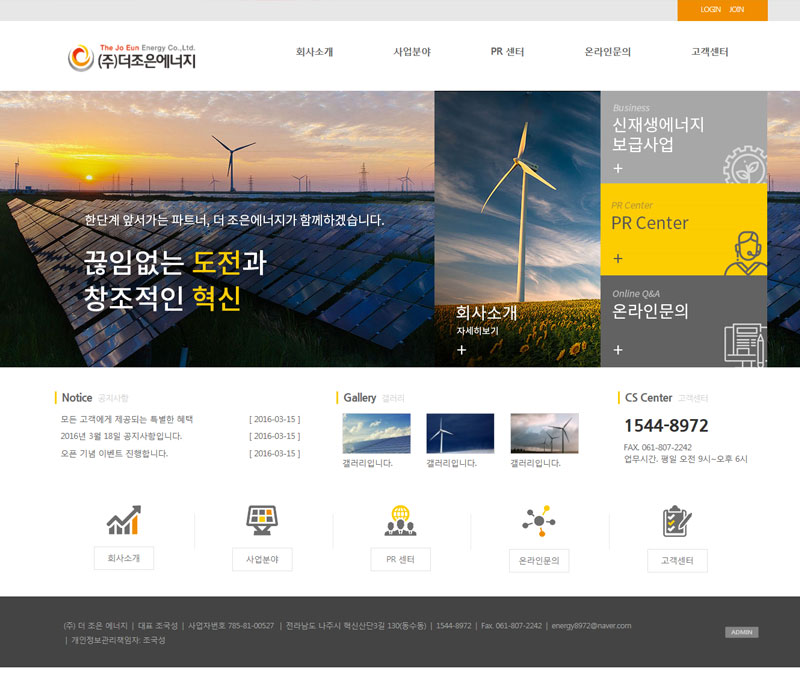Viewport: 800px width, 681px height.
Task: Expand the plus sign in yellow PR Center tile
Action: tap(618, 259)
